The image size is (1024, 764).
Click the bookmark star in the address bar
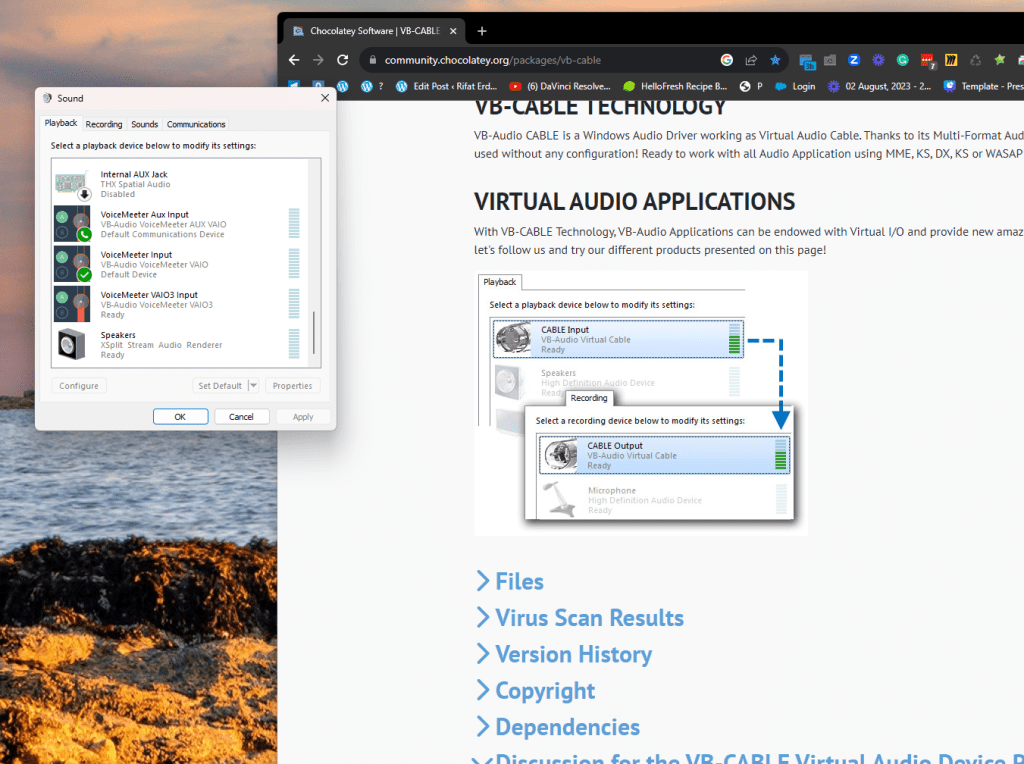coord(775,60)
